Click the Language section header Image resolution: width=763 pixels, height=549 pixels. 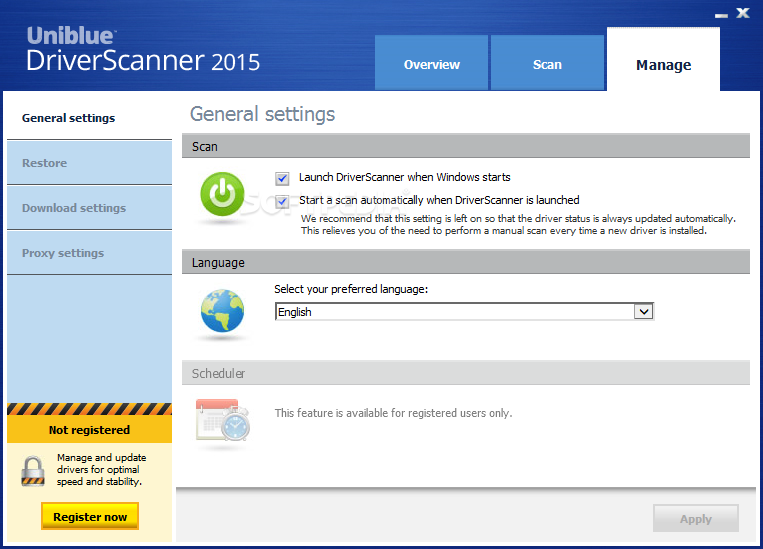tap(466, 262)
